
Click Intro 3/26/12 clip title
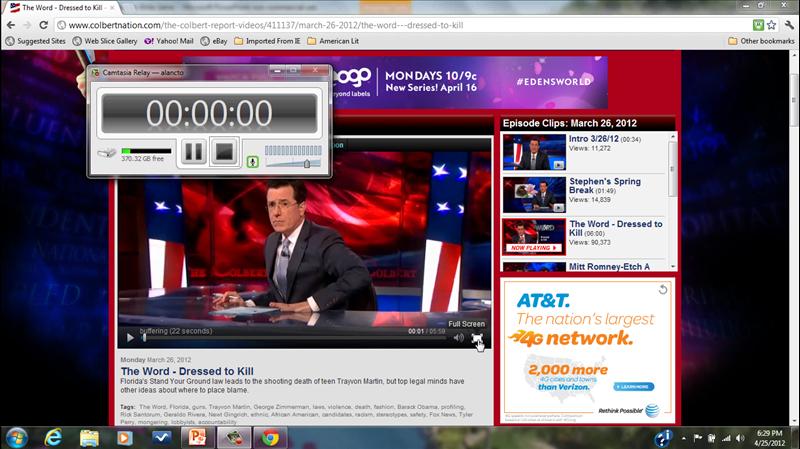[x=593, y=139]
